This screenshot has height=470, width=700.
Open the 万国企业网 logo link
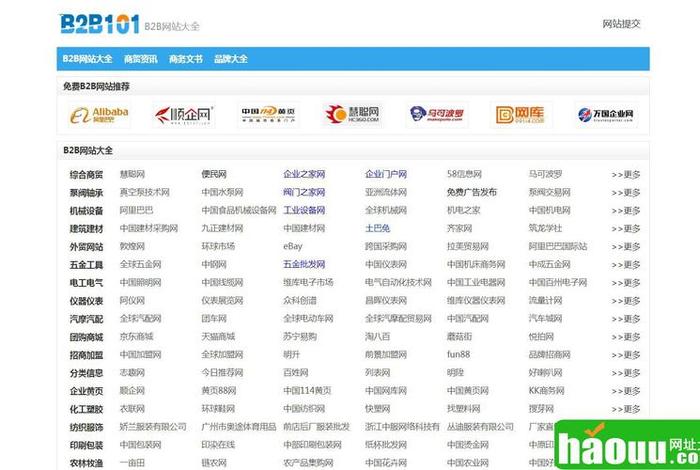click(x=606, y=115)
